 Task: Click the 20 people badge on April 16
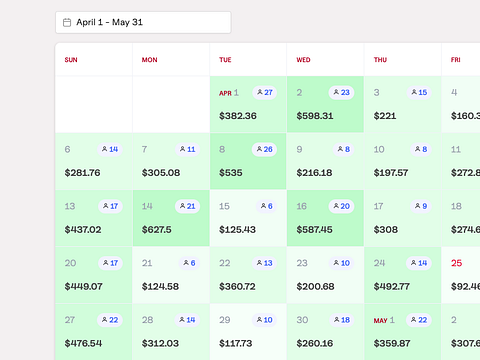coord(341,206)
